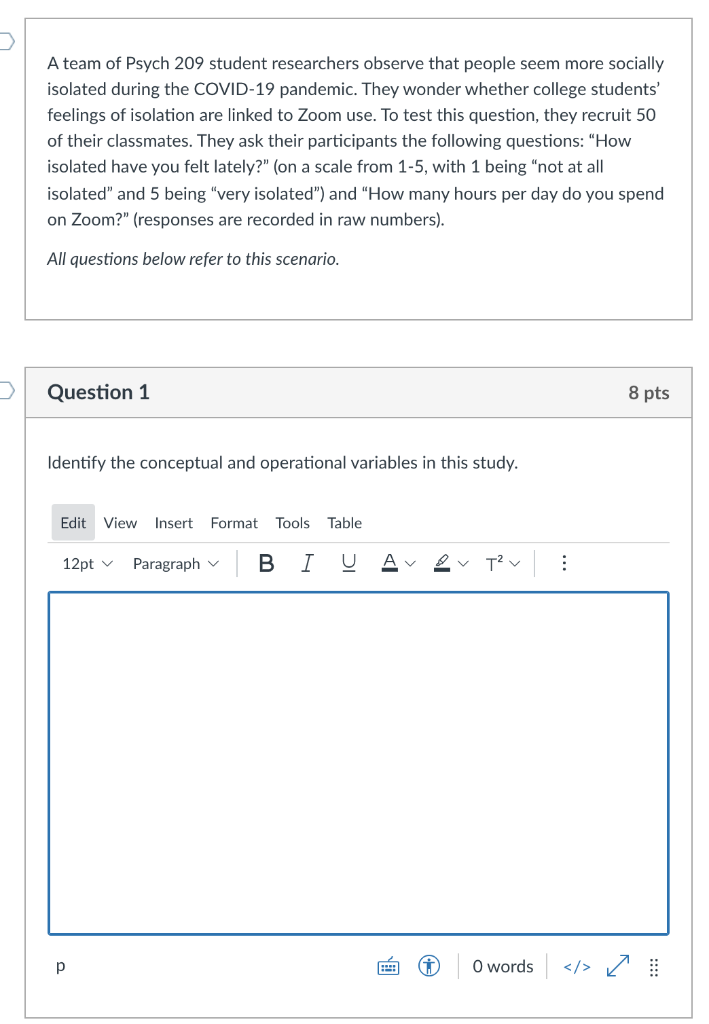
Task: Switch to the HTML code editor
Action: 576,966
